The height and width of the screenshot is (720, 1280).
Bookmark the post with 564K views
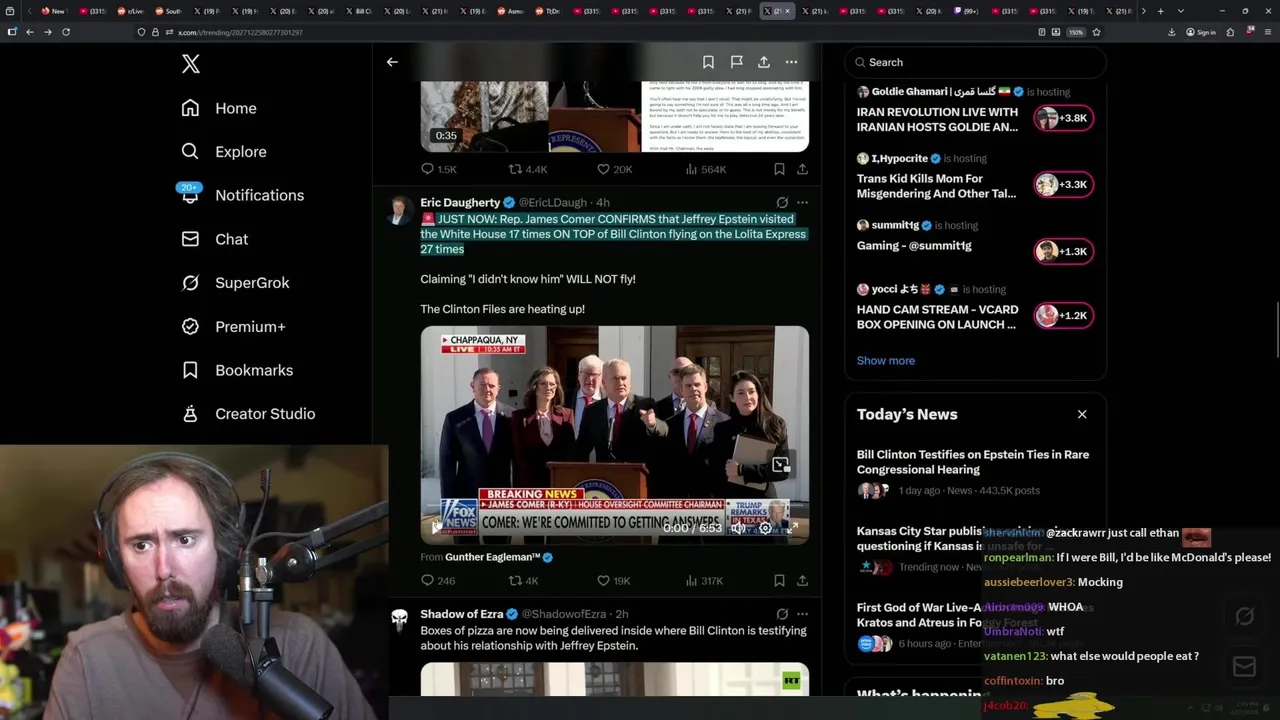coord(779,169)
